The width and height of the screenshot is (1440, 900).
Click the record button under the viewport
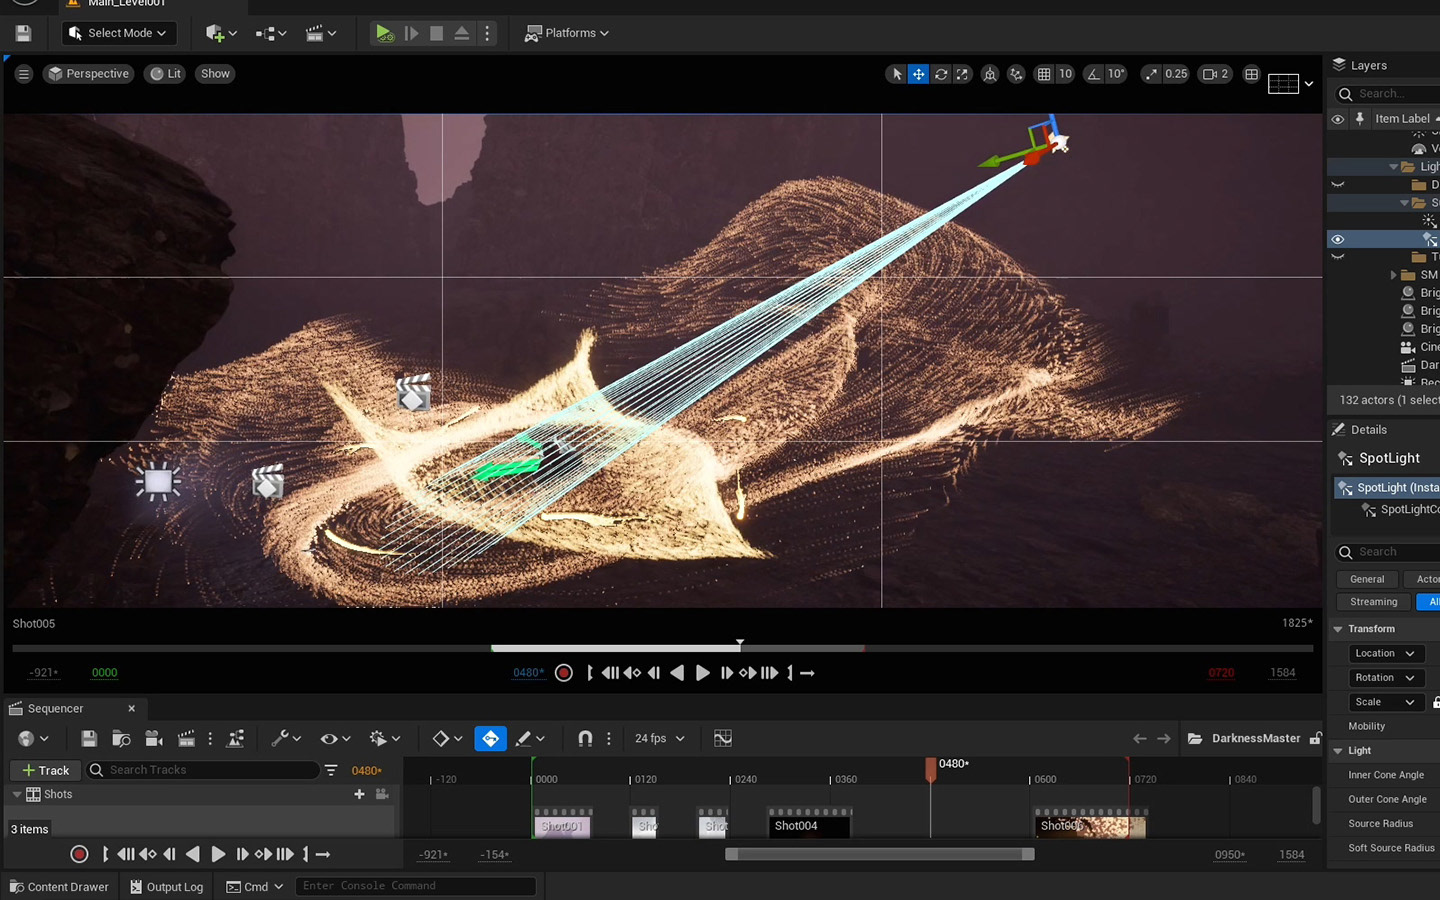(x=564, y=673)
